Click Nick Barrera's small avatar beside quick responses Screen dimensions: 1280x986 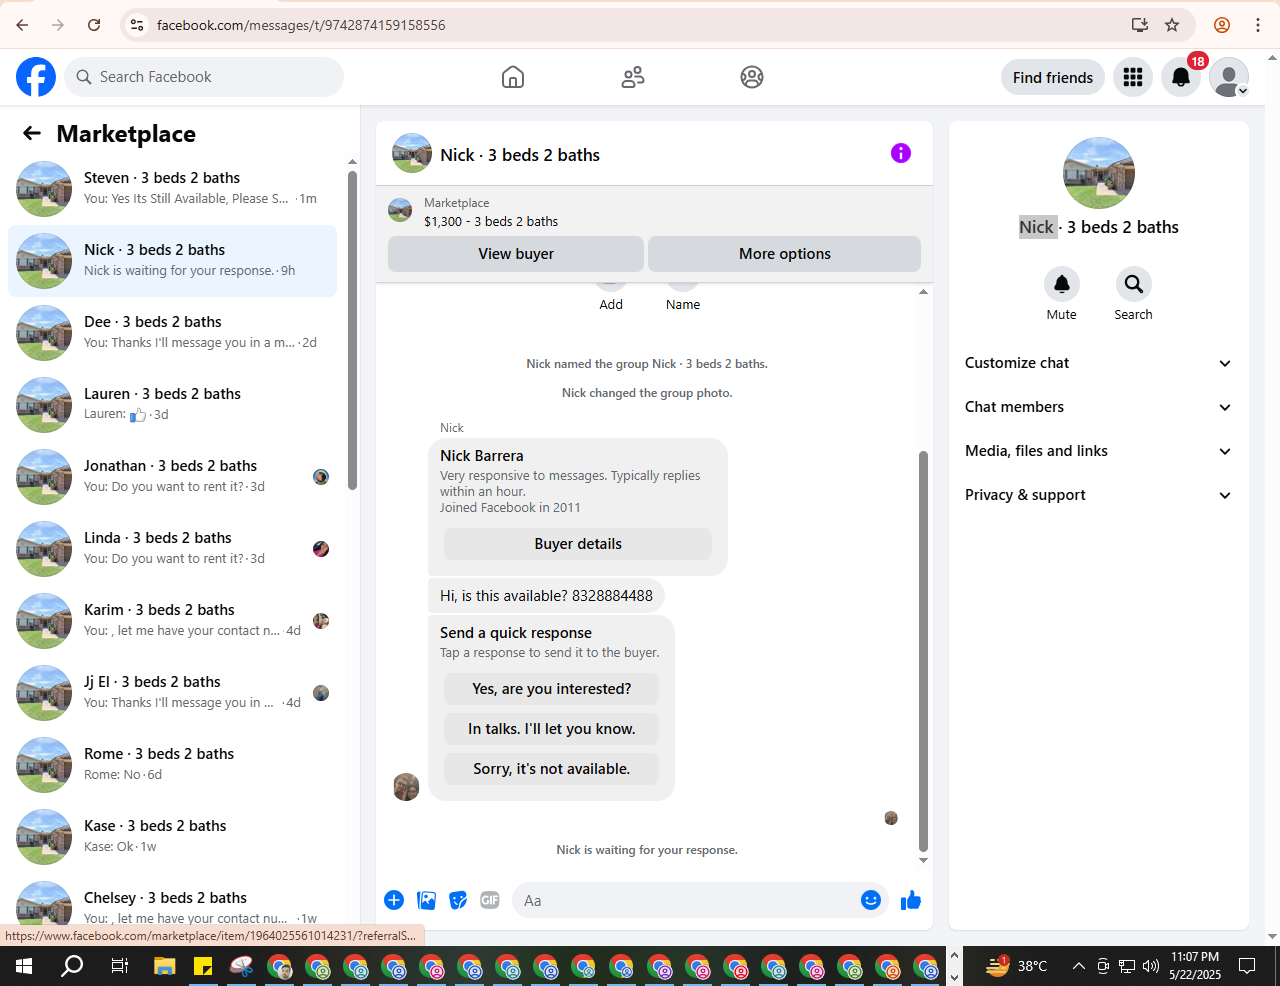(x=406, y=787)
